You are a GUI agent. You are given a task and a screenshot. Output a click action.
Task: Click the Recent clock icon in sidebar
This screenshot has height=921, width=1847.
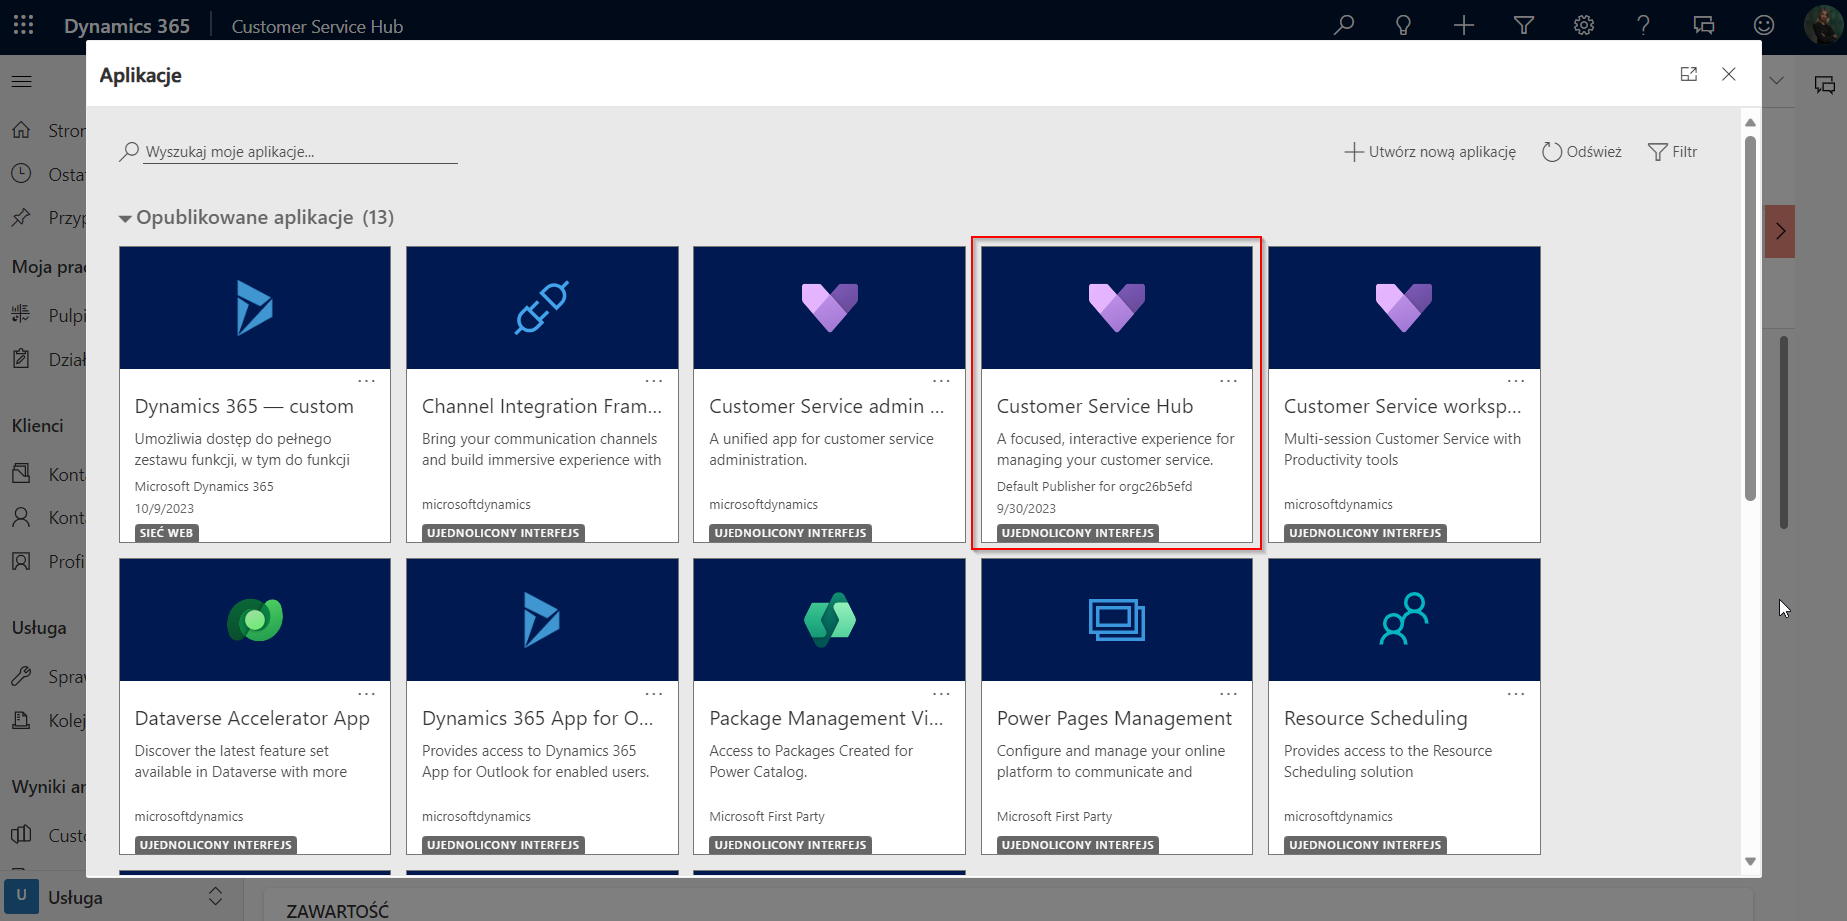(x=21, y=174)
